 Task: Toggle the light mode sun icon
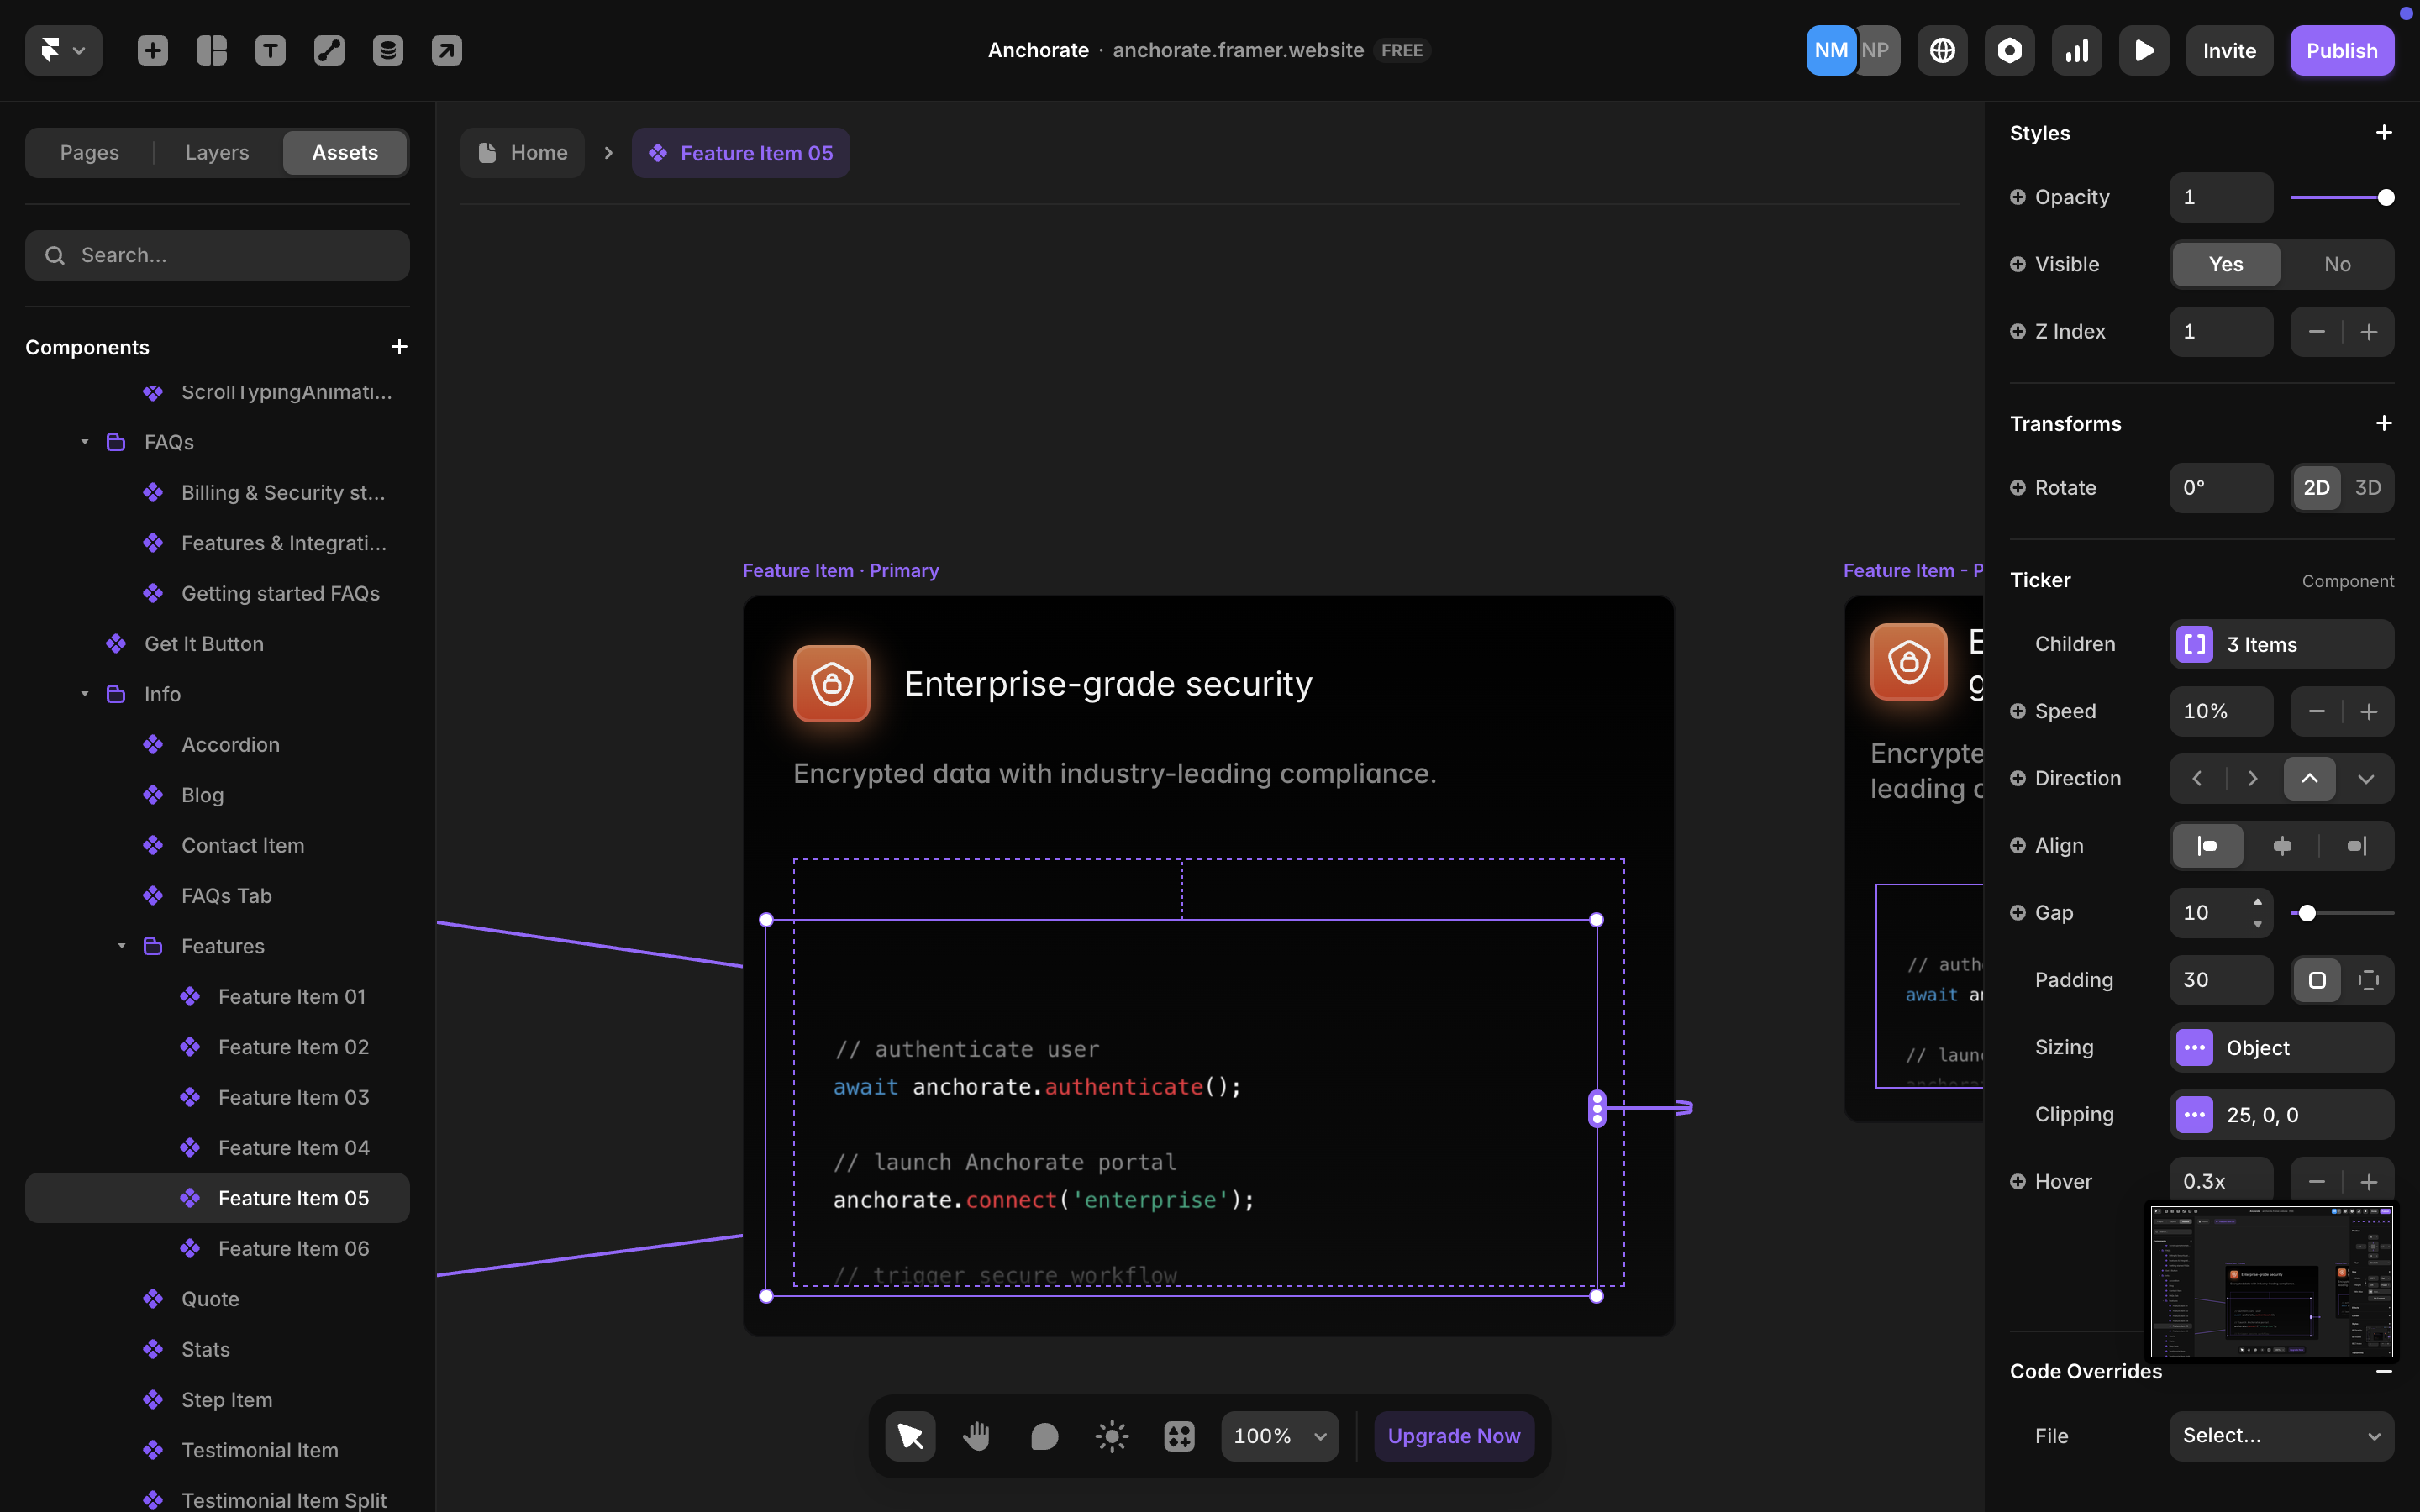(1111, 1436)
